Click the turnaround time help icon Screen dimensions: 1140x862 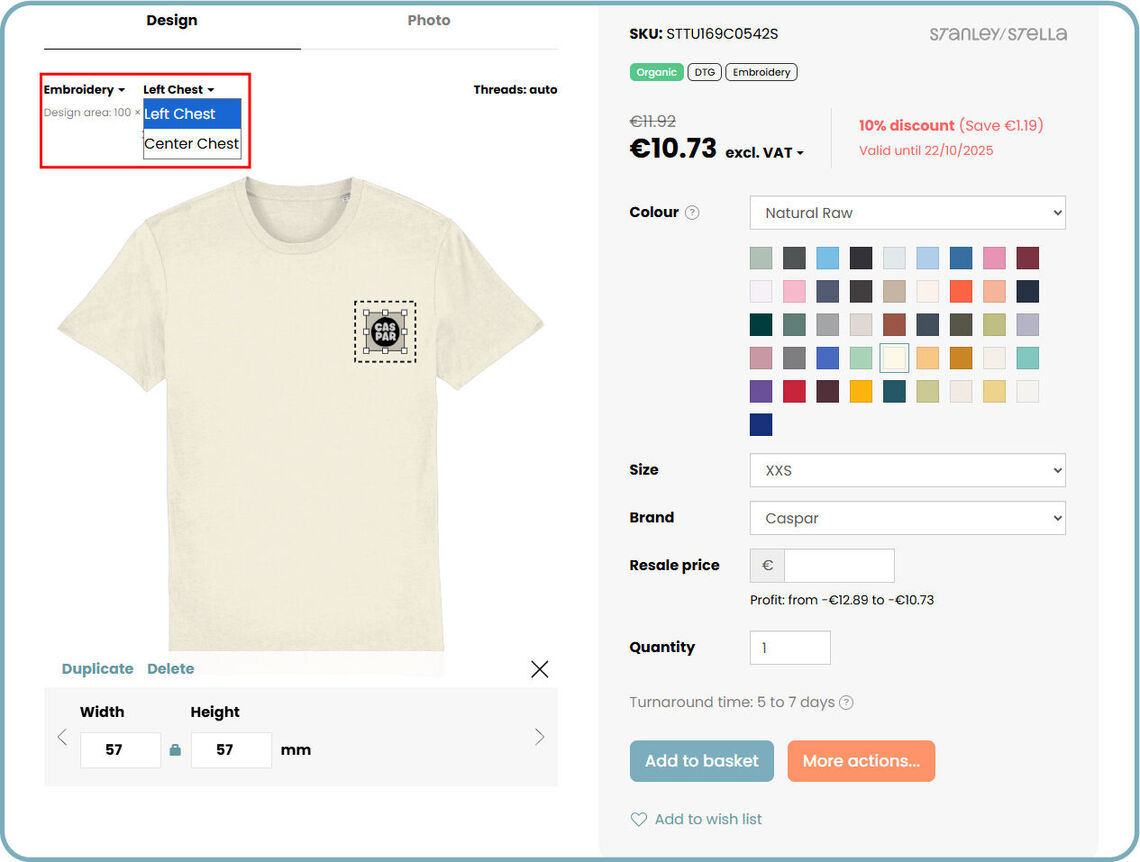point(846,702)
